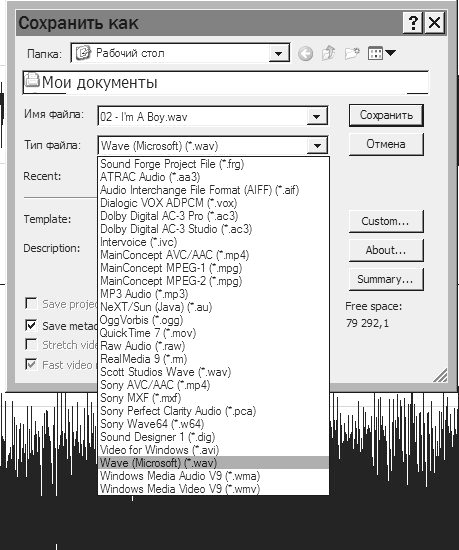Viewport: 459px width, 550px height.
Task: Choose Raw Audio (*.raw) format
Action: tap(213, 346)
